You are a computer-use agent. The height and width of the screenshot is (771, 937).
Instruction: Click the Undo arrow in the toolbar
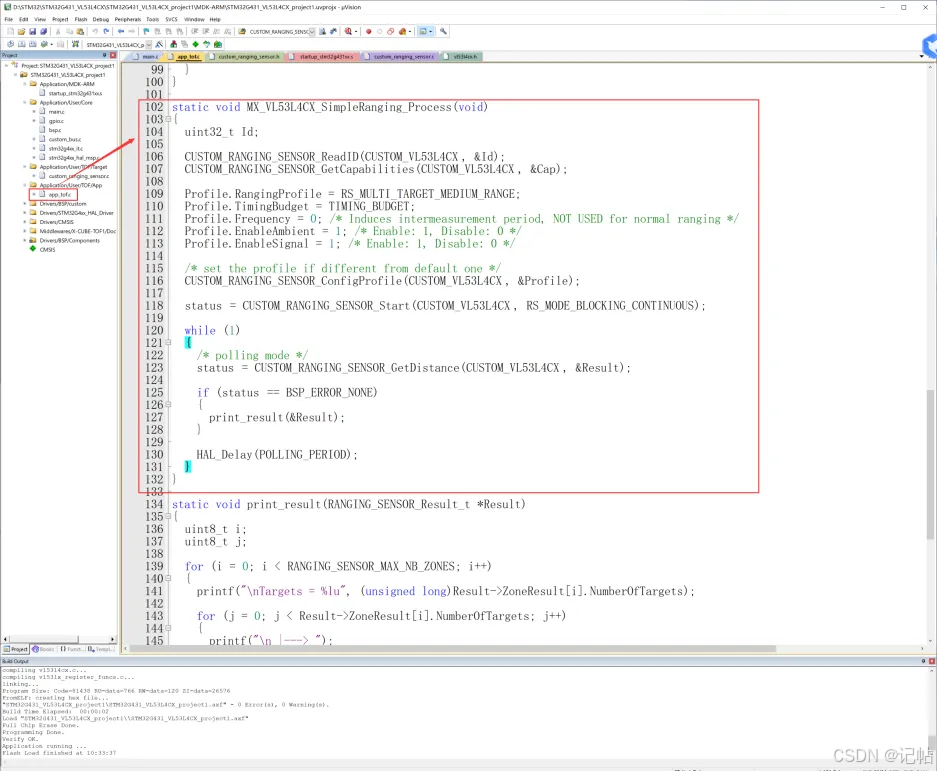point(94,31)
